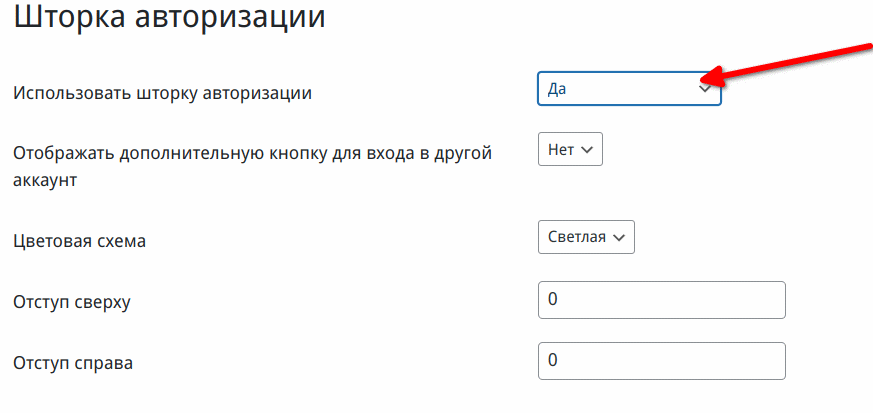Open the 'Нет' dropdown for additional login button
Viewport: 873px width, 413px height.
[x=570, y=149]
